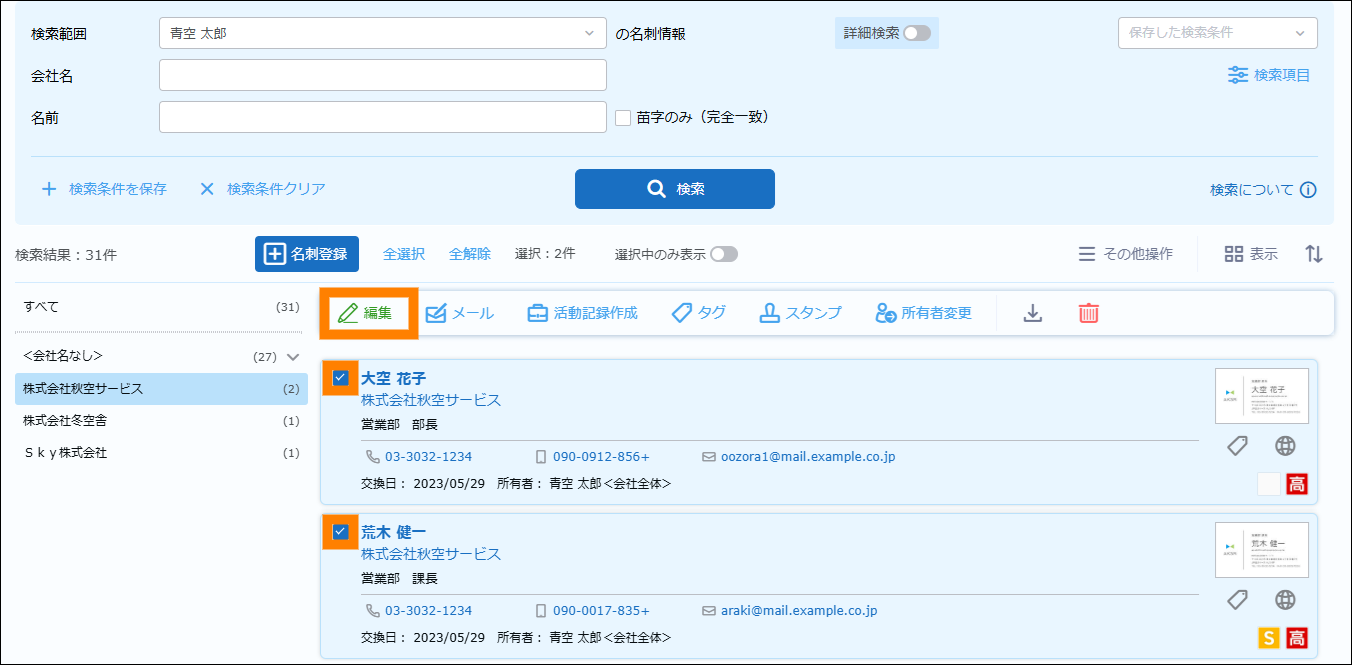Click the red trash delete icon
This screenshot has width=1352, height=665.
[1088, 313]
